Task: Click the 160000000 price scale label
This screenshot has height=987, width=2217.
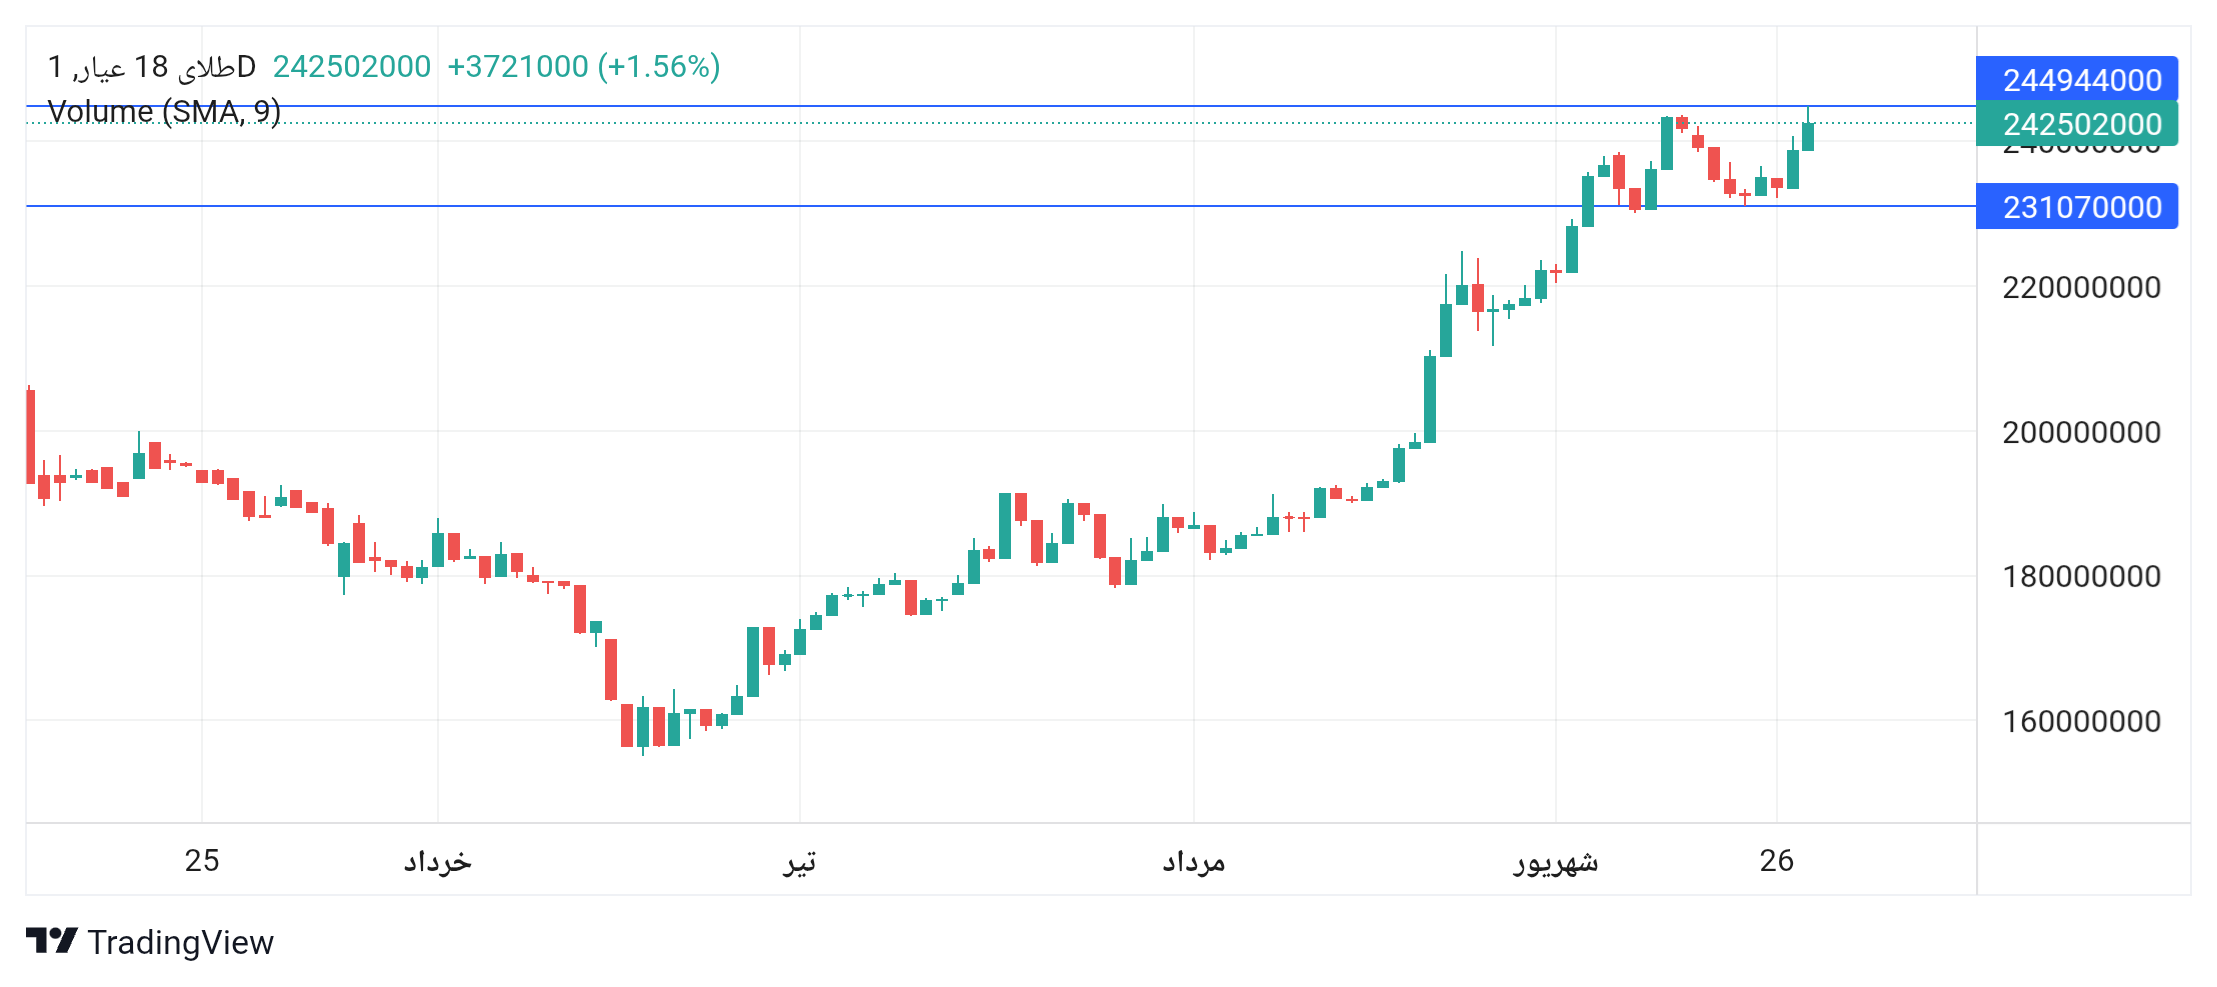Action: pos(2081,721)
